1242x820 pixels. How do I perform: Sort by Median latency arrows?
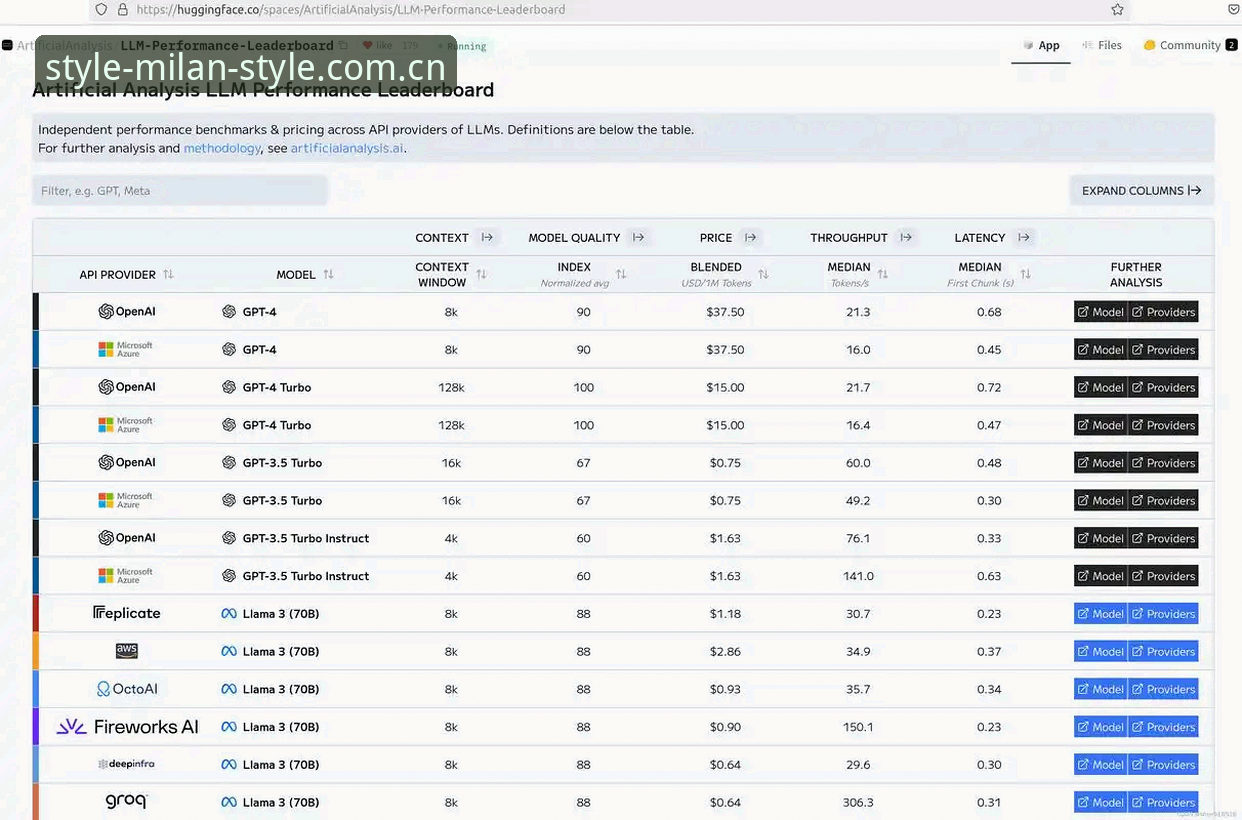pos(1025,274)
